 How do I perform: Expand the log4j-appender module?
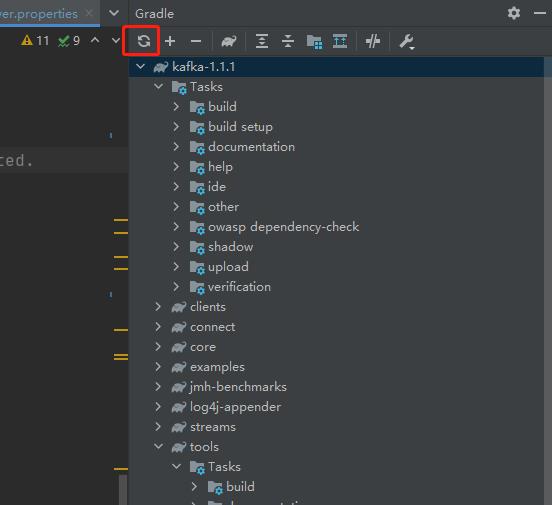[158, 407]
